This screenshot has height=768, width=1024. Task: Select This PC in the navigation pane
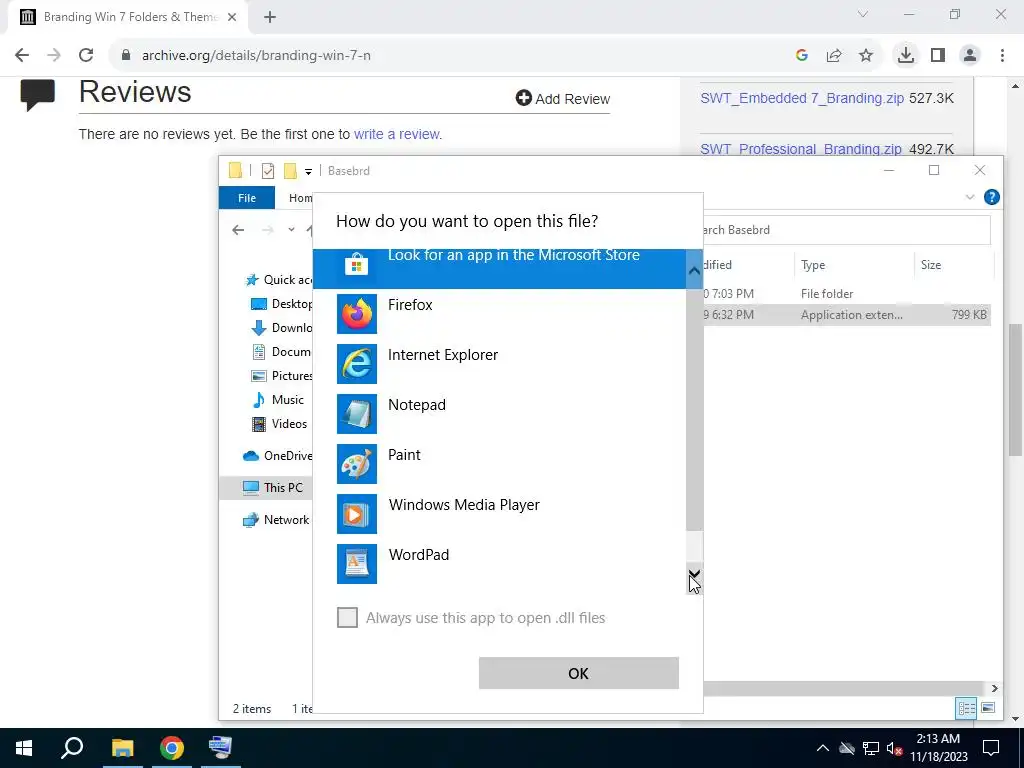tap(273, 487)
